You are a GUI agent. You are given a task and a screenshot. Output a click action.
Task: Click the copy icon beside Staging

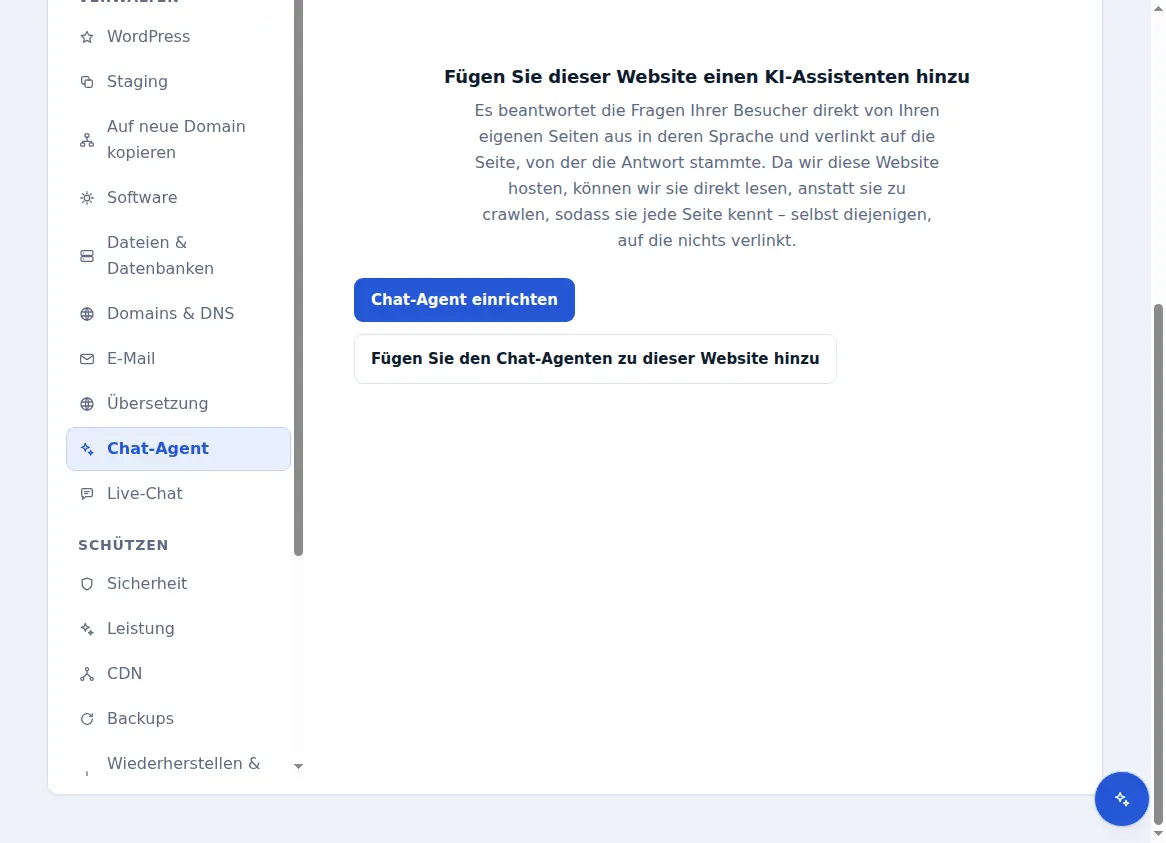(87, 82)
